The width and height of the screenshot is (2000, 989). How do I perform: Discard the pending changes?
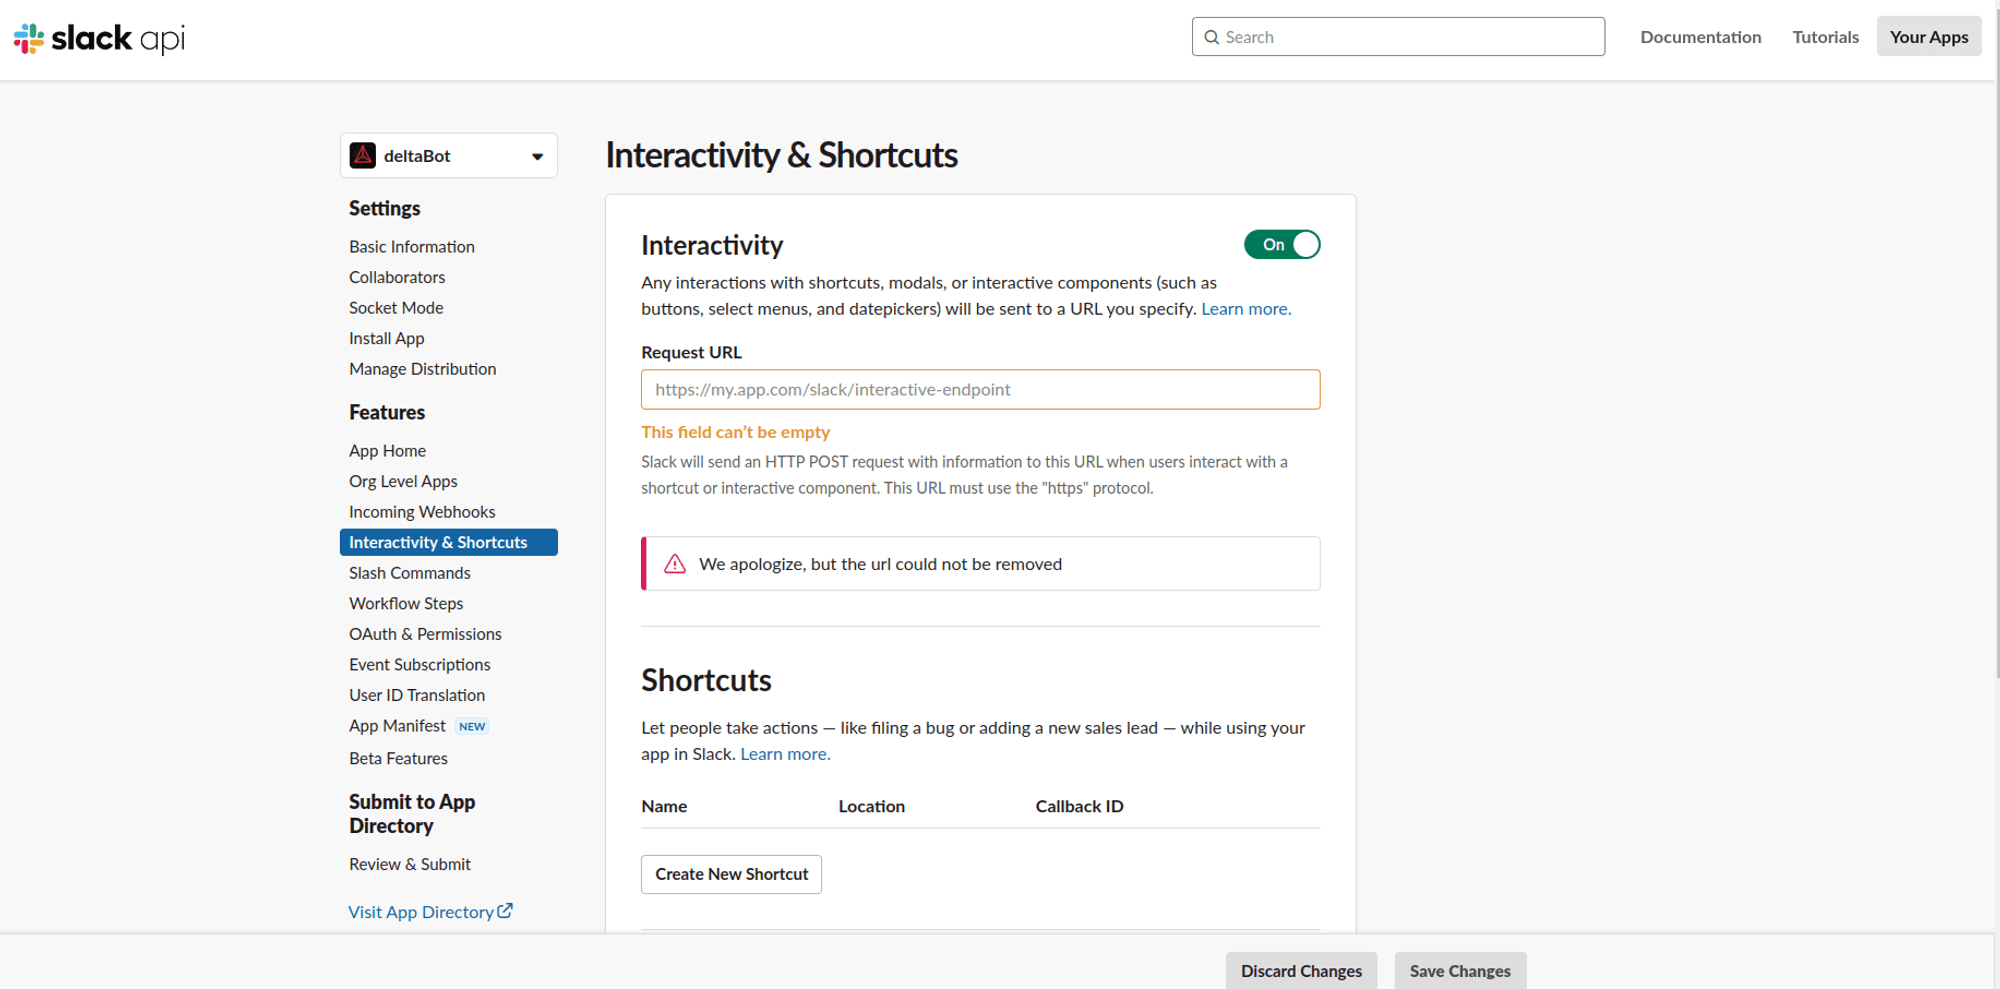tap(1301, 970)
